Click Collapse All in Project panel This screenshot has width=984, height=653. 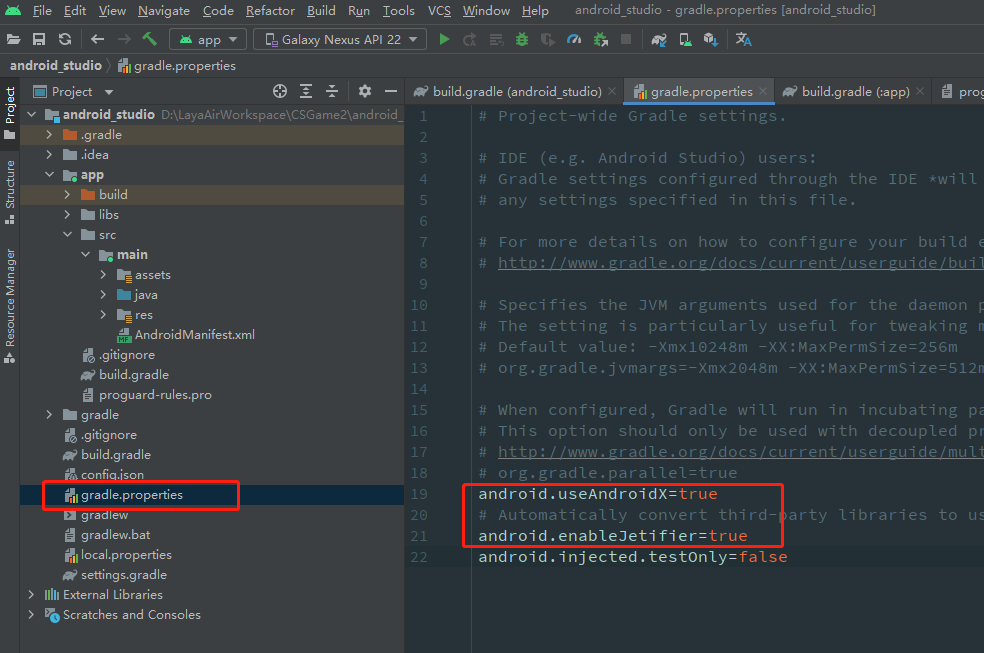pos(332,92)
